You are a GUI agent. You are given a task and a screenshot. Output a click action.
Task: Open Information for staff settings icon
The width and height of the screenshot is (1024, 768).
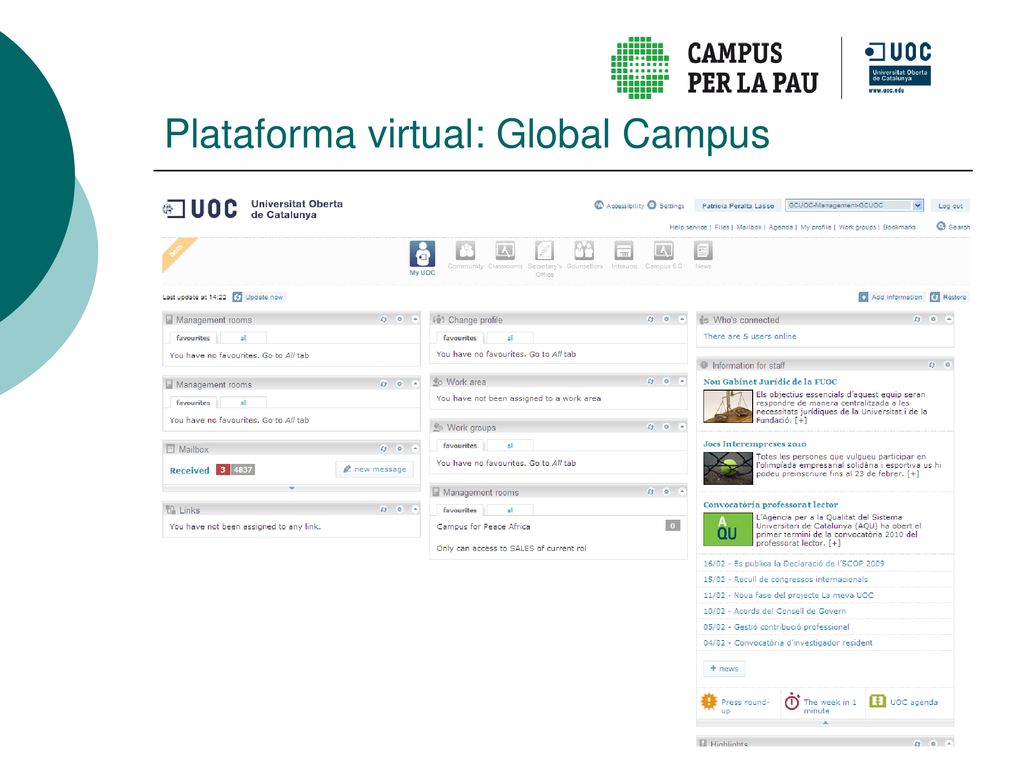(948, 365)
